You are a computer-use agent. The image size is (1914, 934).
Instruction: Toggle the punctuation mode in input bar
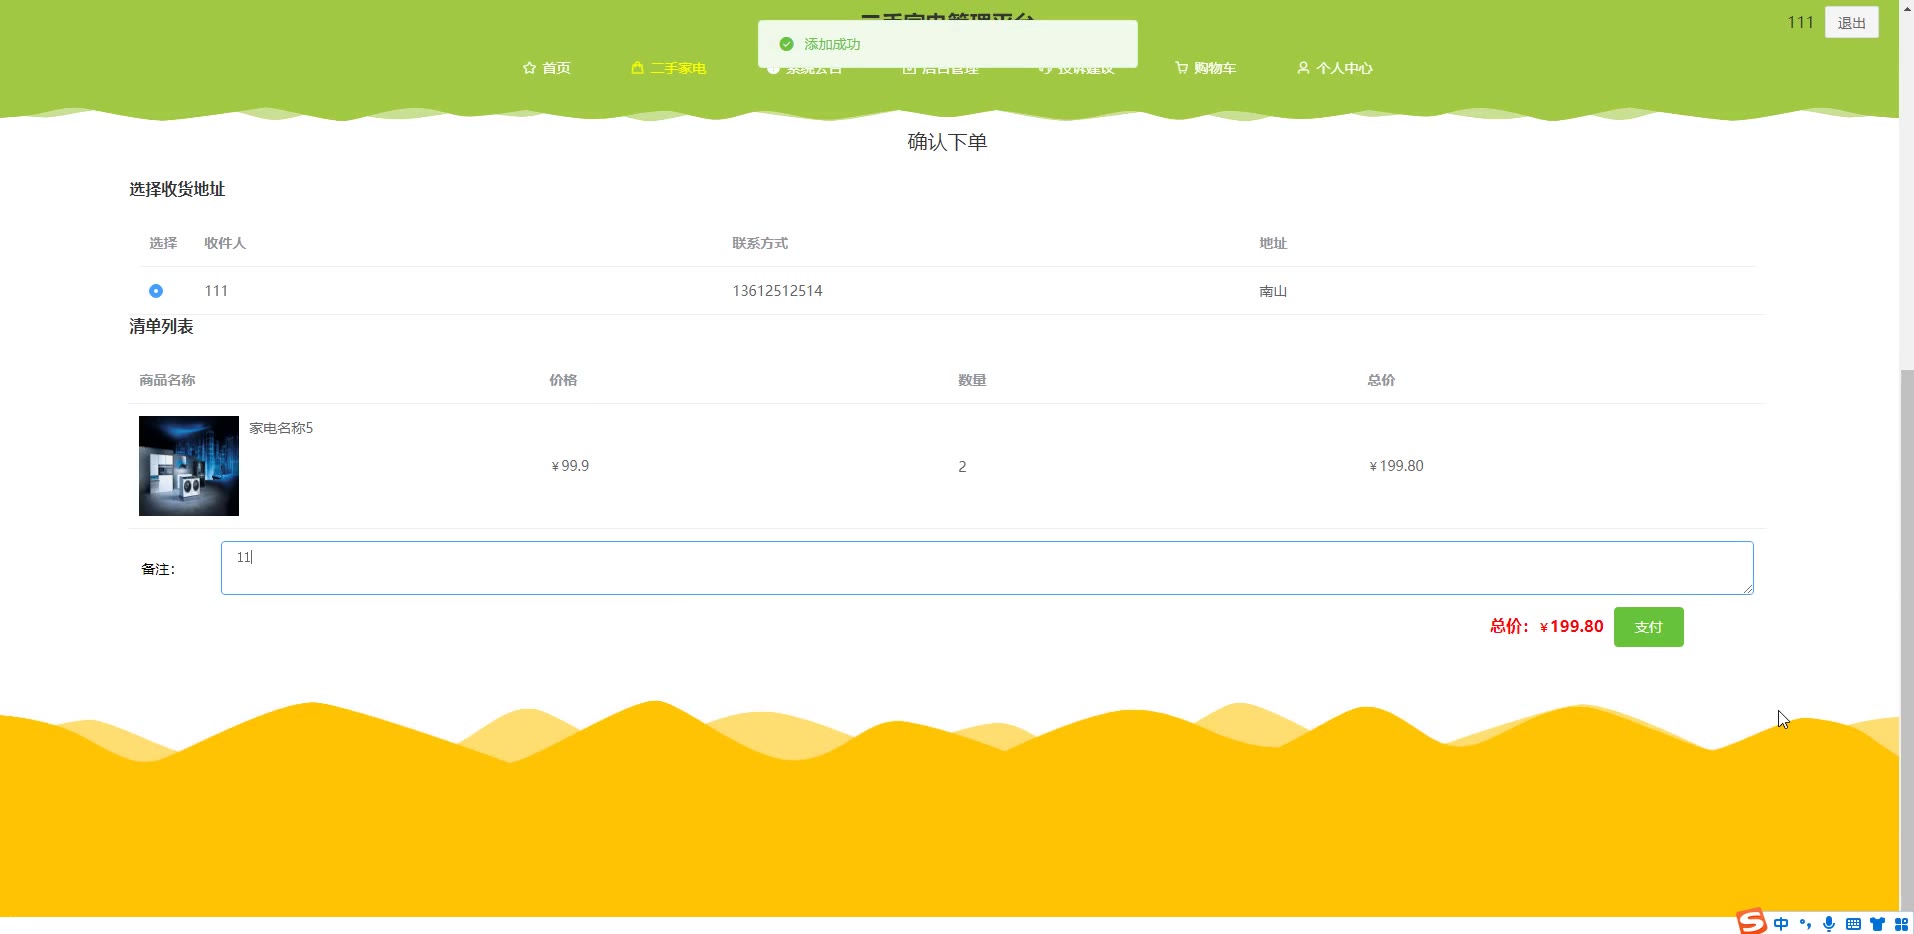click(1805, 924)
